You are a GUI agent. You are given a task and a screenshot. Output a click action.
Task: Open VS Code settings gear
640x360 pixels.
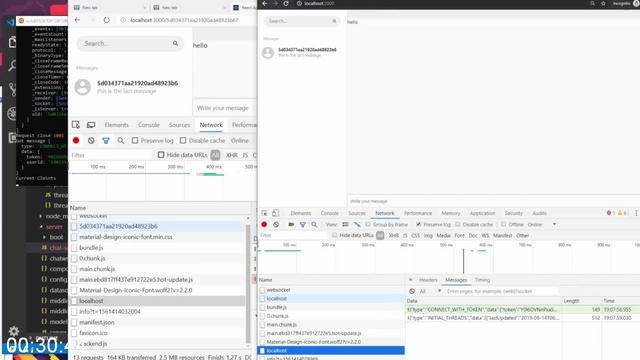click(x=13, y=331)
